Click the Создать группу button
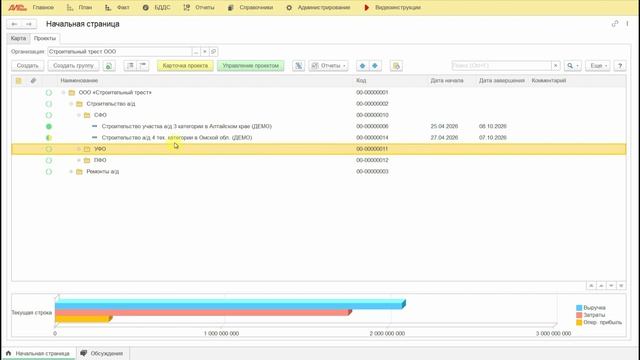Viewport: 640px width, 360px height. [x=73, y=66]
